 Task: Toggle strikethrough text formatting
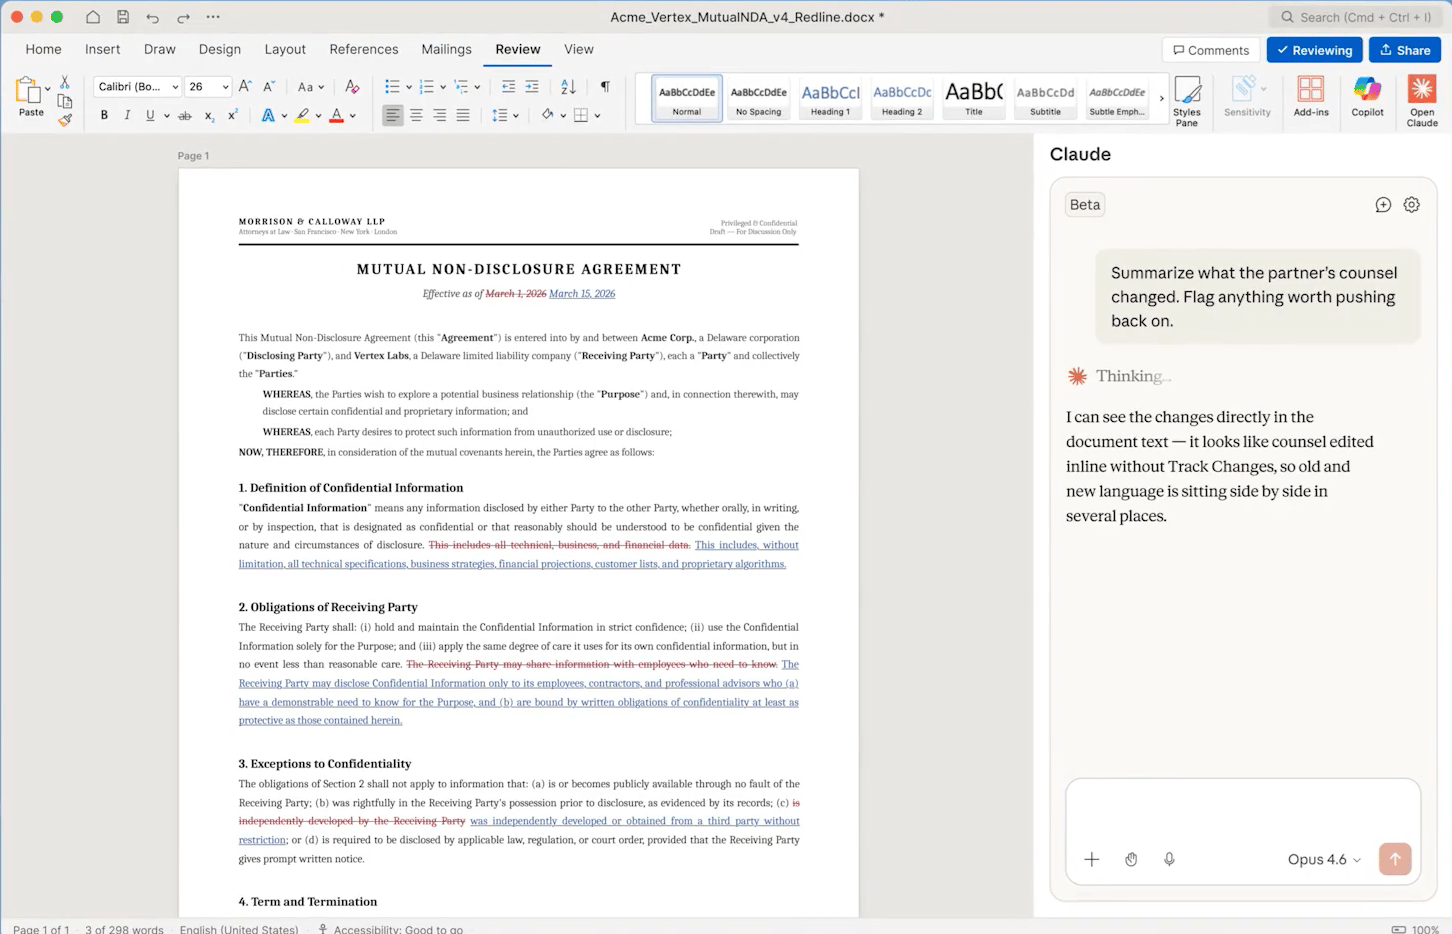tap(184, 116)
